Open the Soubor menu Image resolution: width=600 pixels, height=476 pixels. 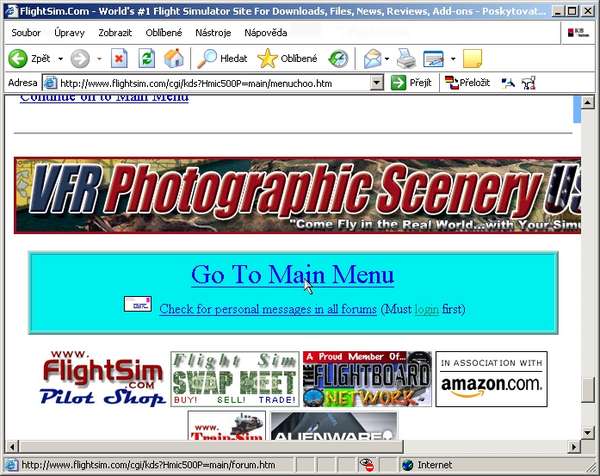click(26, 33)
